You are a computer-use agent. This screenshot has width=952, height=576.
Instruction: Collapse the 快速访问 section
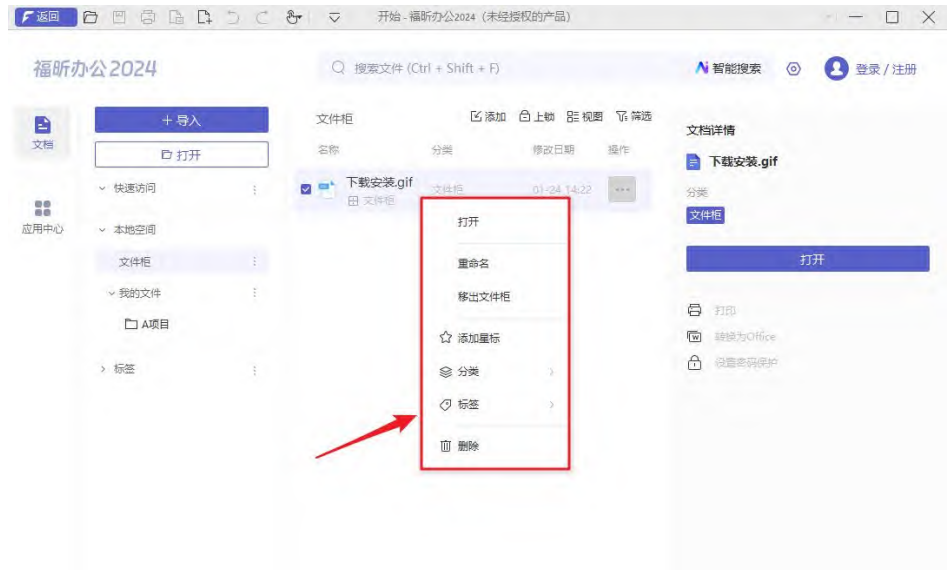[102, 188]
